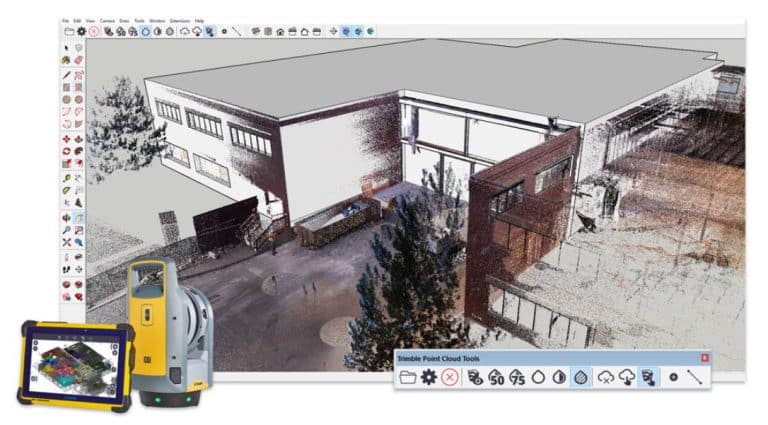Image resolution: width=768 pixels, height=425 pixels.
Task: Open the Camera menu
Action: (x=107, y=21)
